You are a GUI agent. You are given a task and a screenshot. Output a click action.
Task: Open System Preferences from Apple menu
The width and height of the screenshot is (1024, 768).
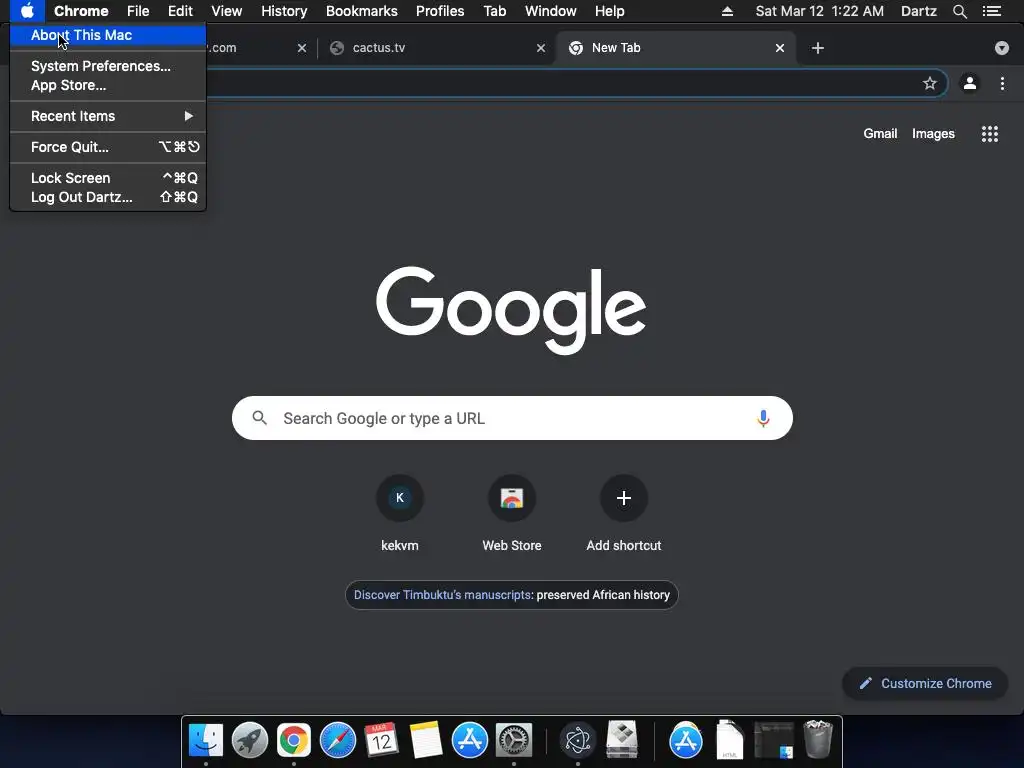click(x=108, y=66)
